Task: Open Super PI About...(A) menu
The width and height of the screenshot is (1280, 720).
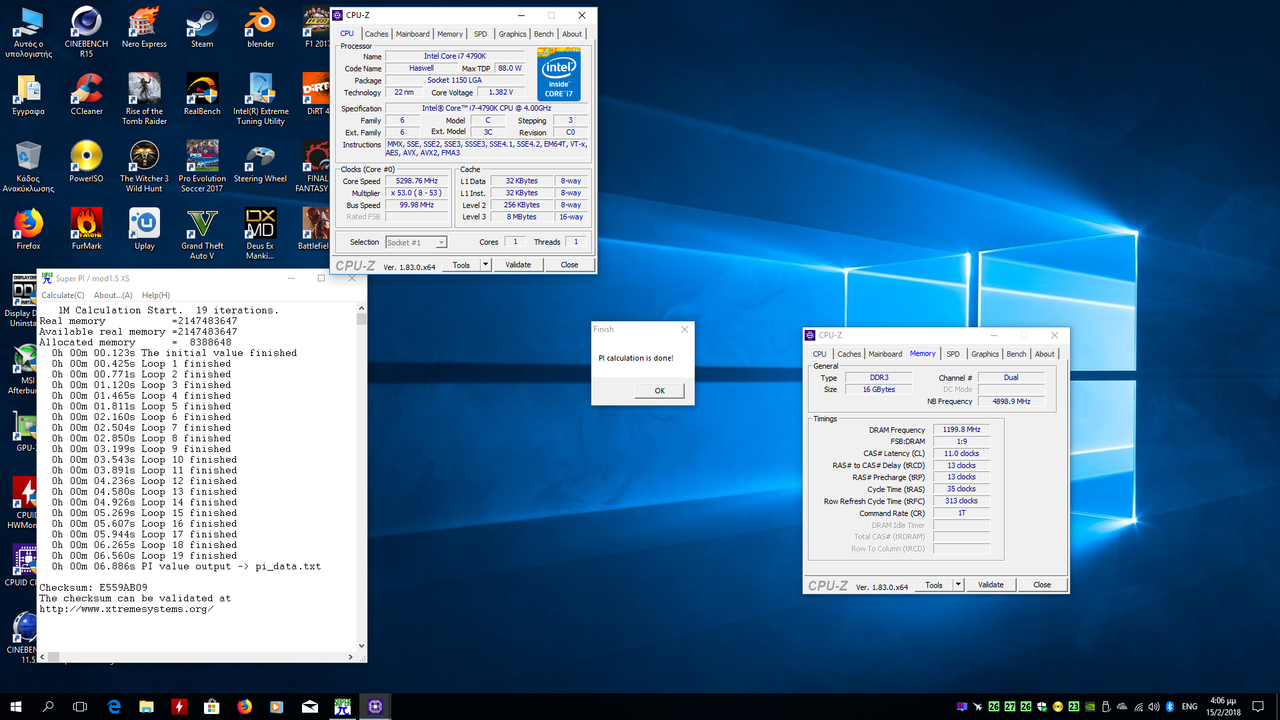Action: pos(113,295)
